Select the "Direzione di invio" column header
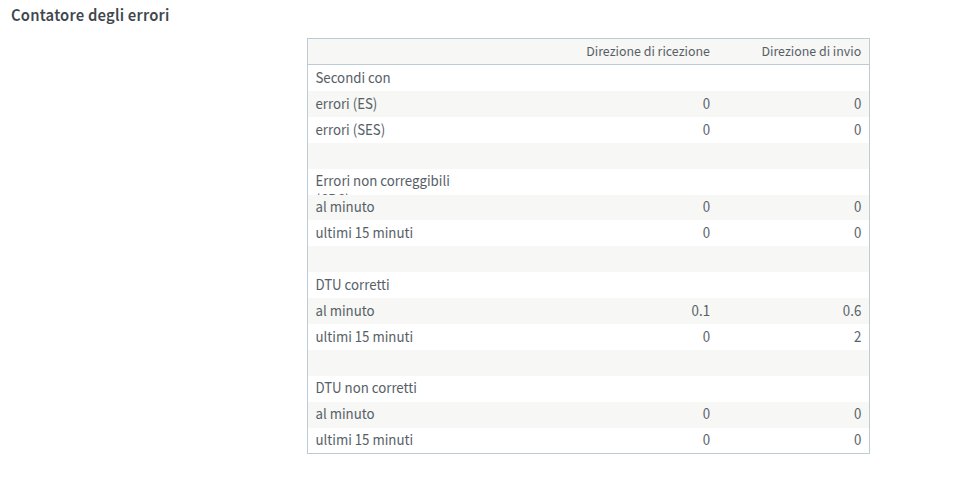The height and width of the screenshot is (477, 962). tap(811, 52)
